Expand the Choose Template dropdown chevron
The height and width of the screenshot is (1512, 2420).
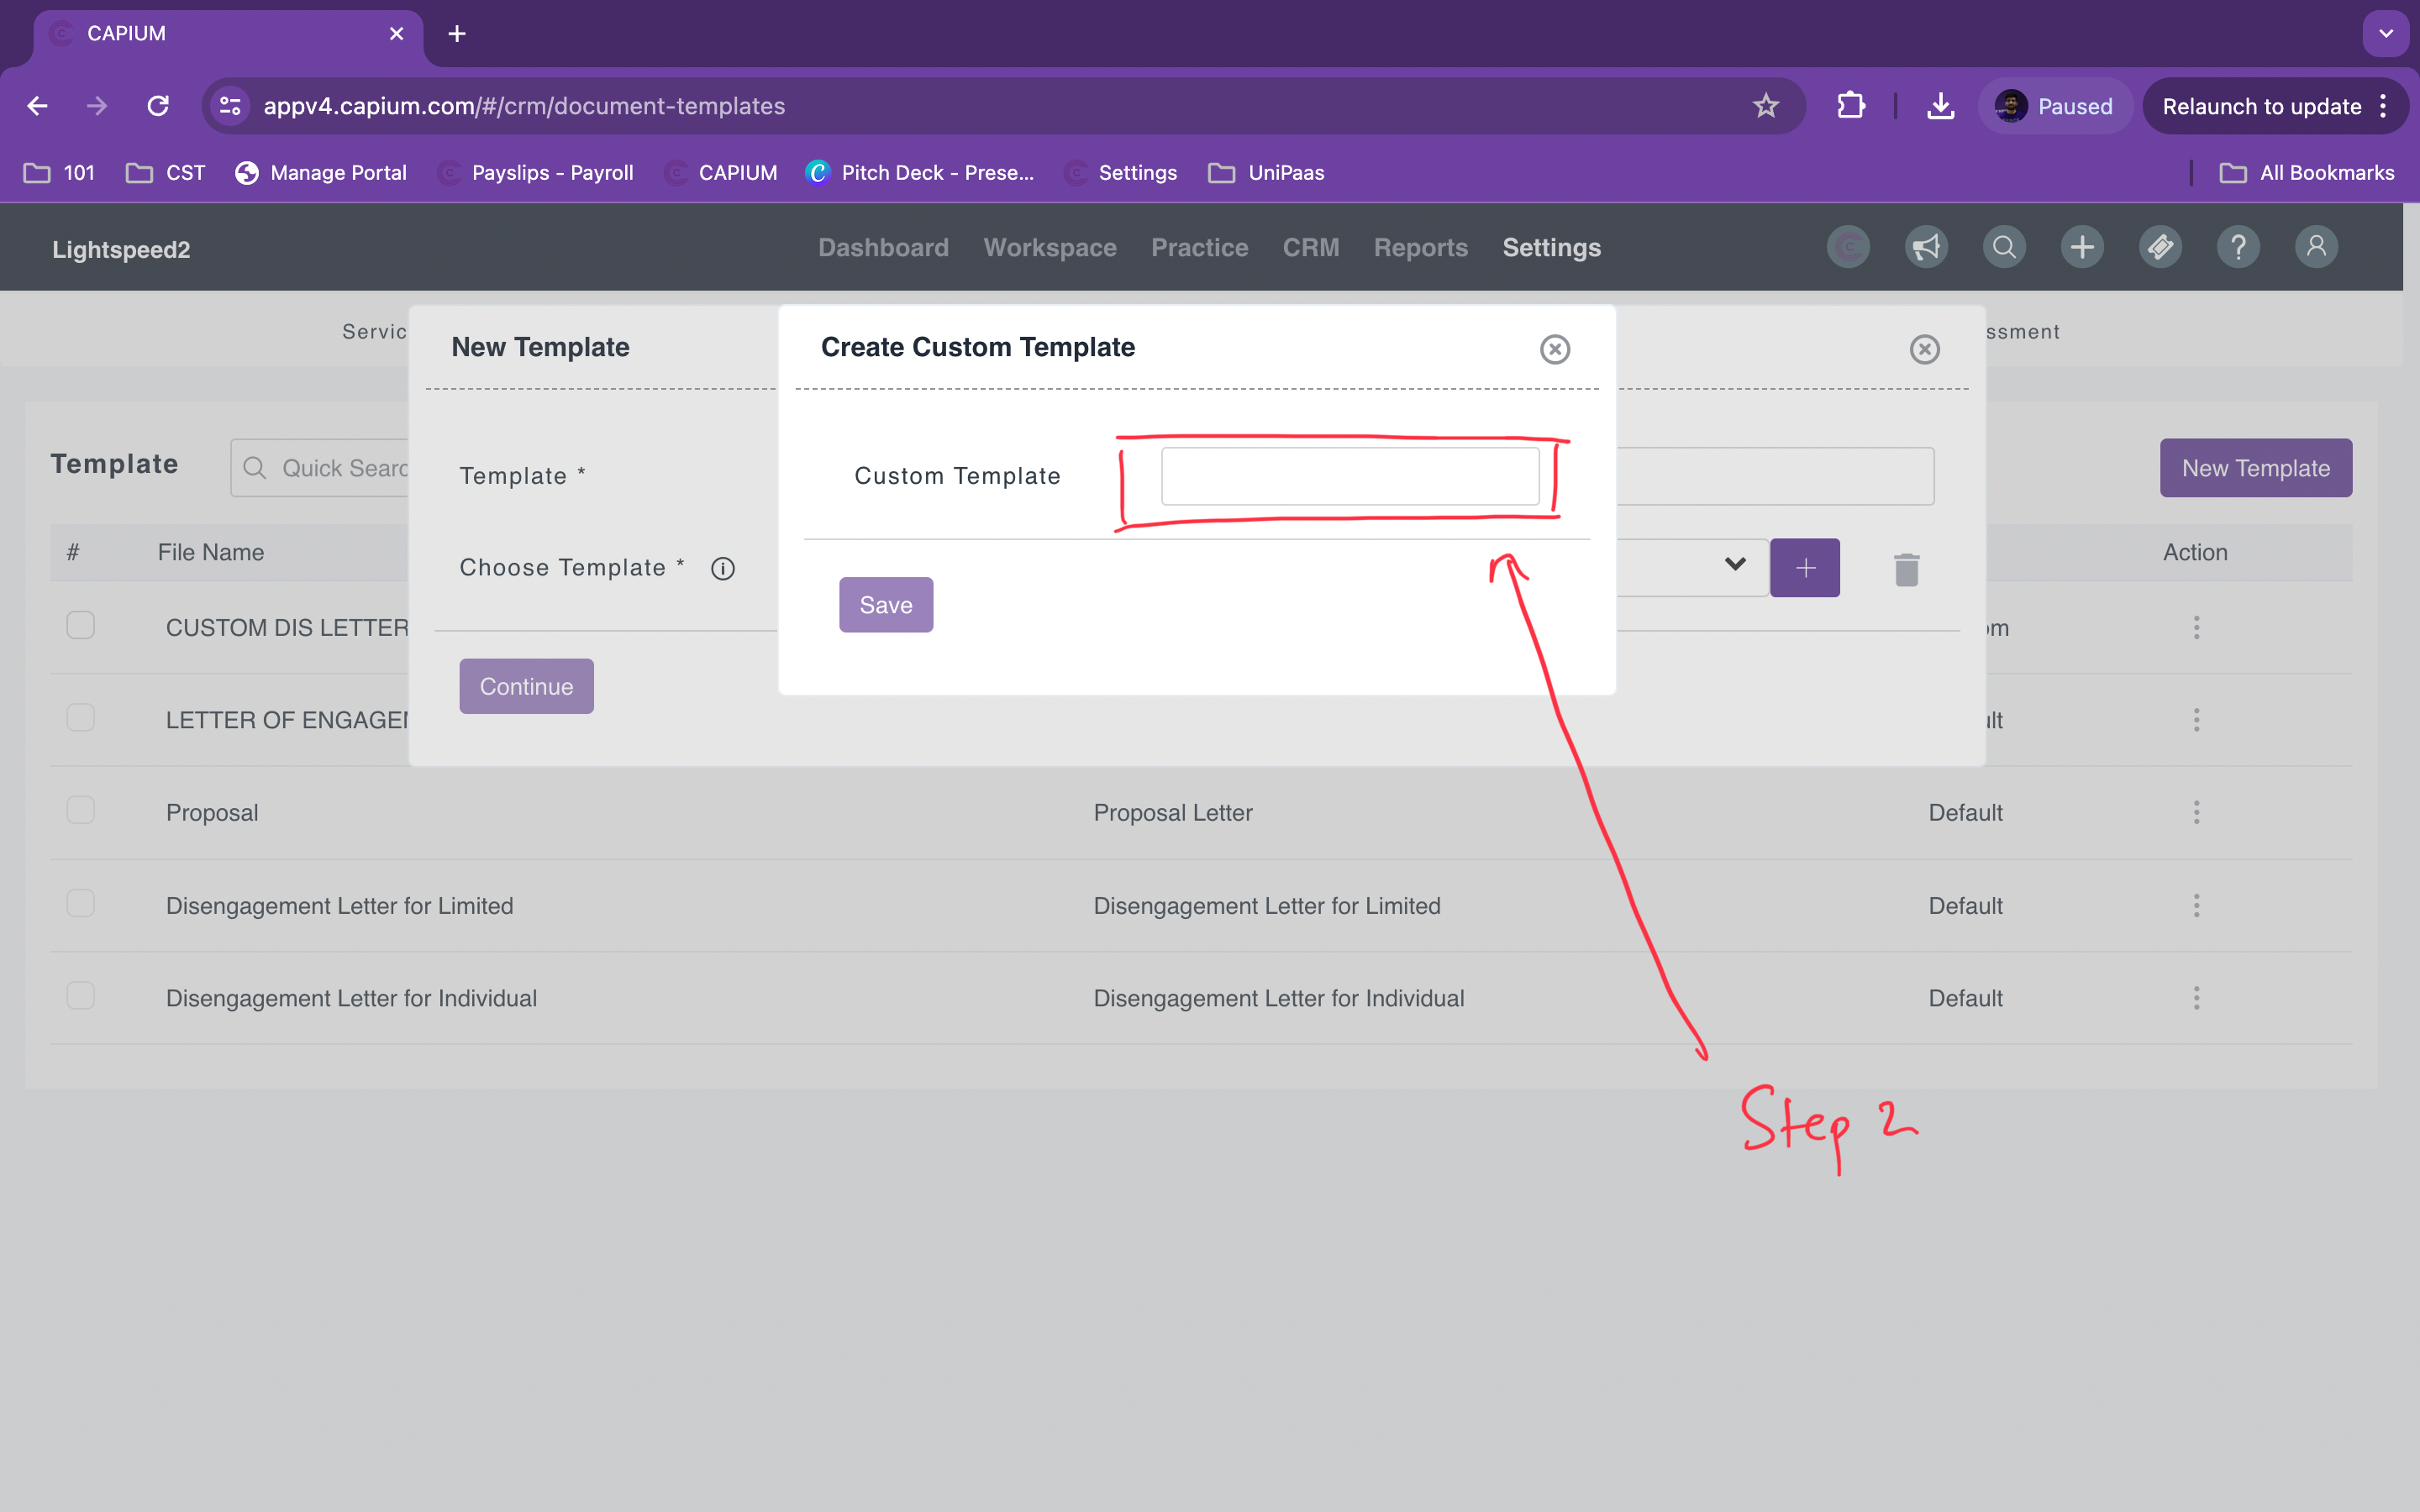tap(1735, 565)
